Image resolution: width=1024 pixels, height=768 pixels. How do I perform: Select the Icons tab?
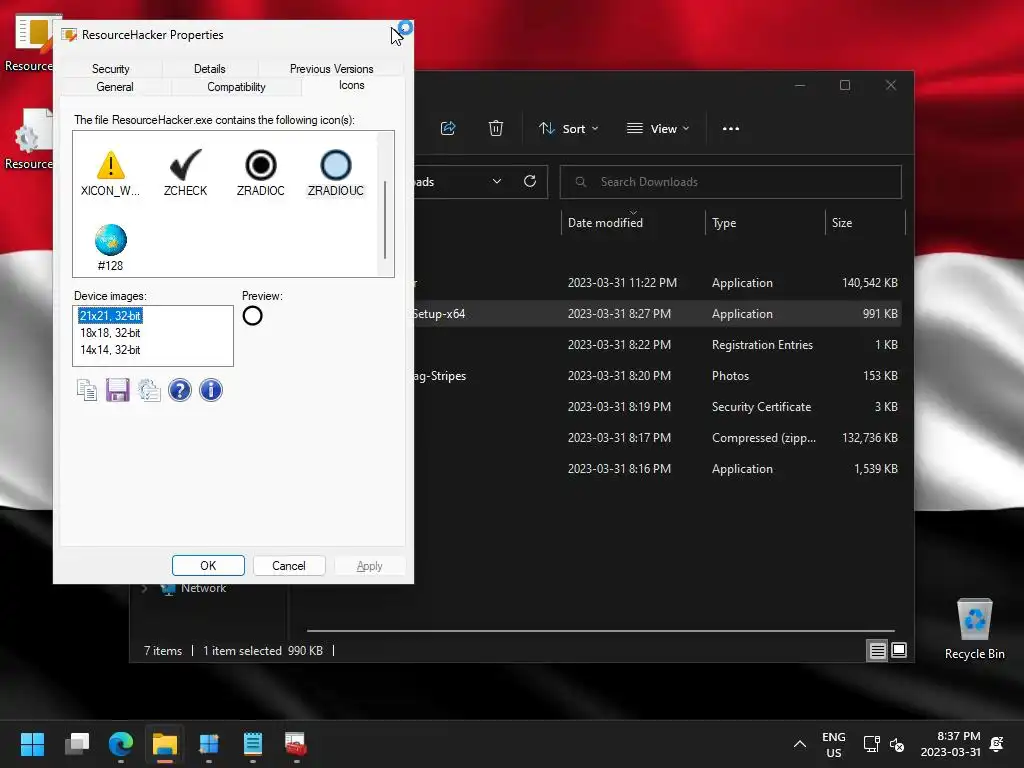(x=351, y=86)
